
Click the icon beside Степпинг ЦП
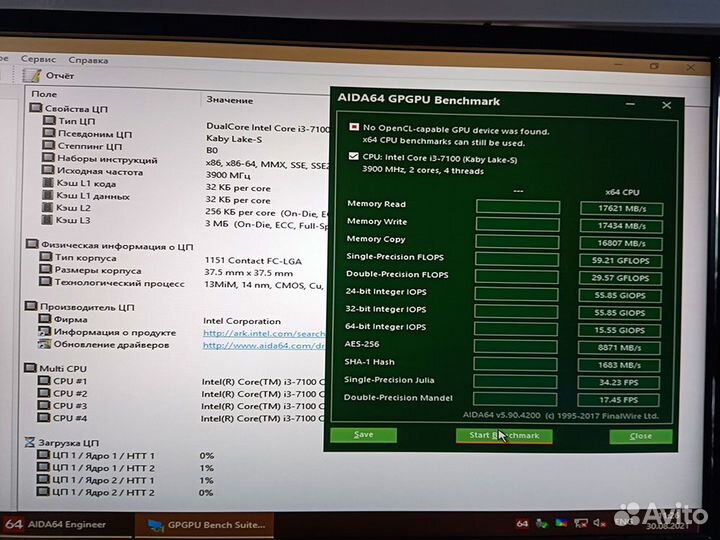click(x=48, y=145)
